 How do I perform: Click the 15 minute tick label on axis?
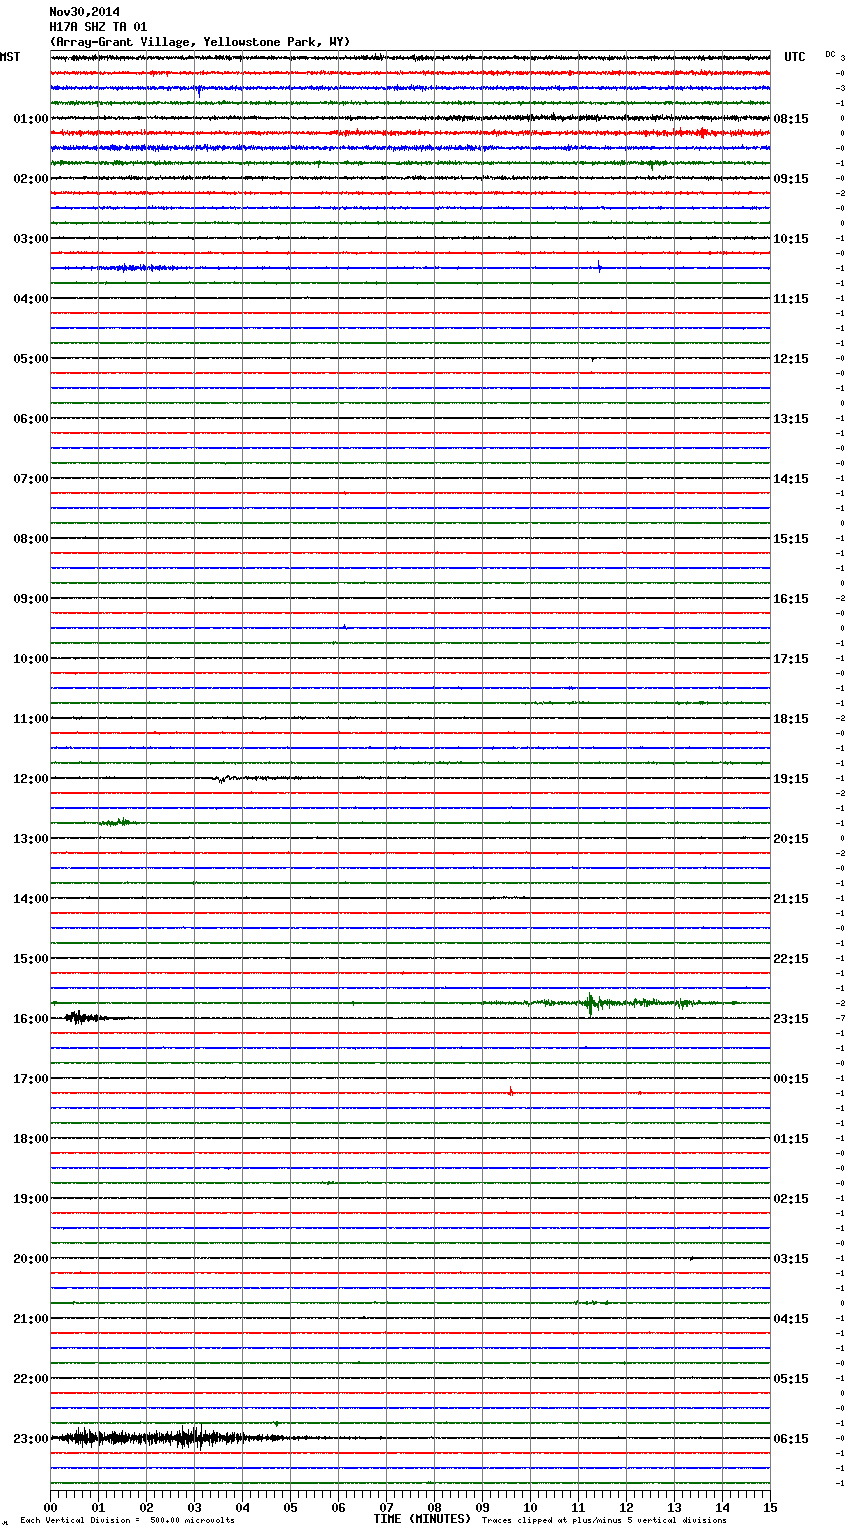(769, 1507)
